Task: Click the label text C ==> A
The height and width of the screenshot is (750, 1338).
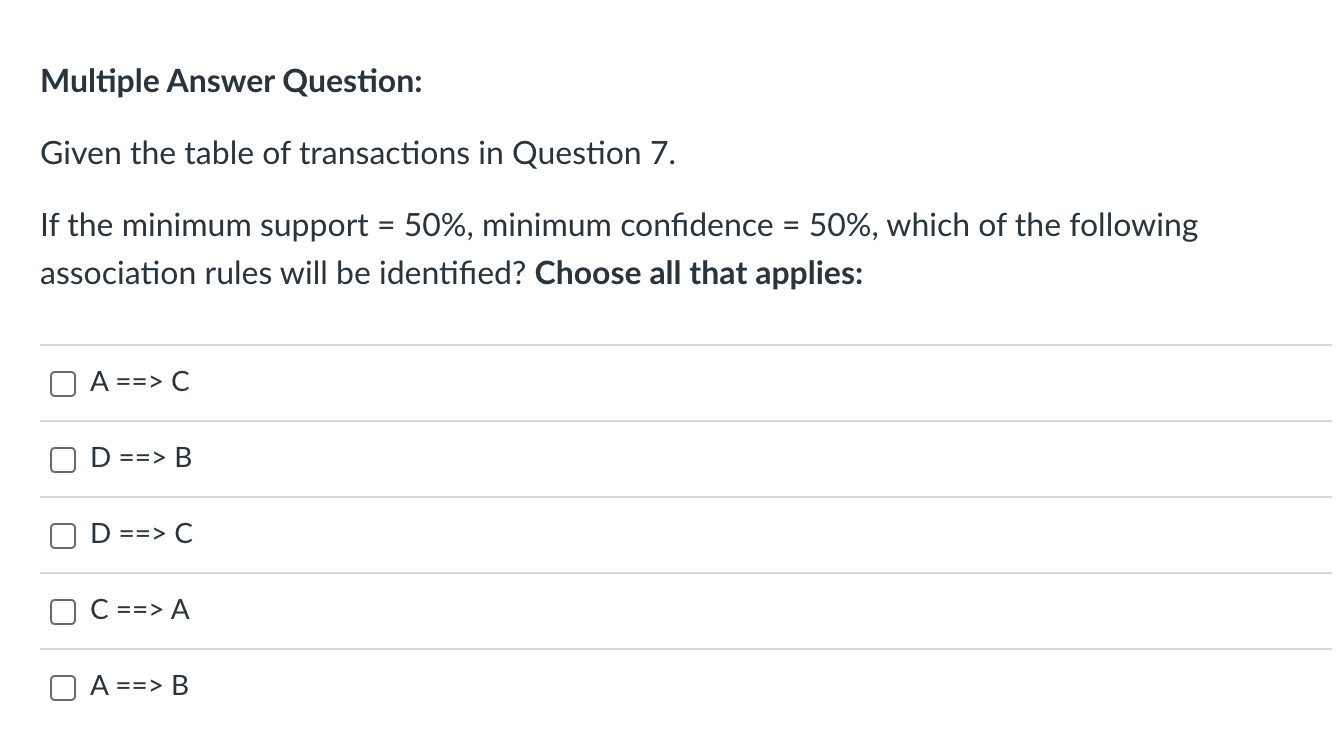Action: (x=140, y=610)
